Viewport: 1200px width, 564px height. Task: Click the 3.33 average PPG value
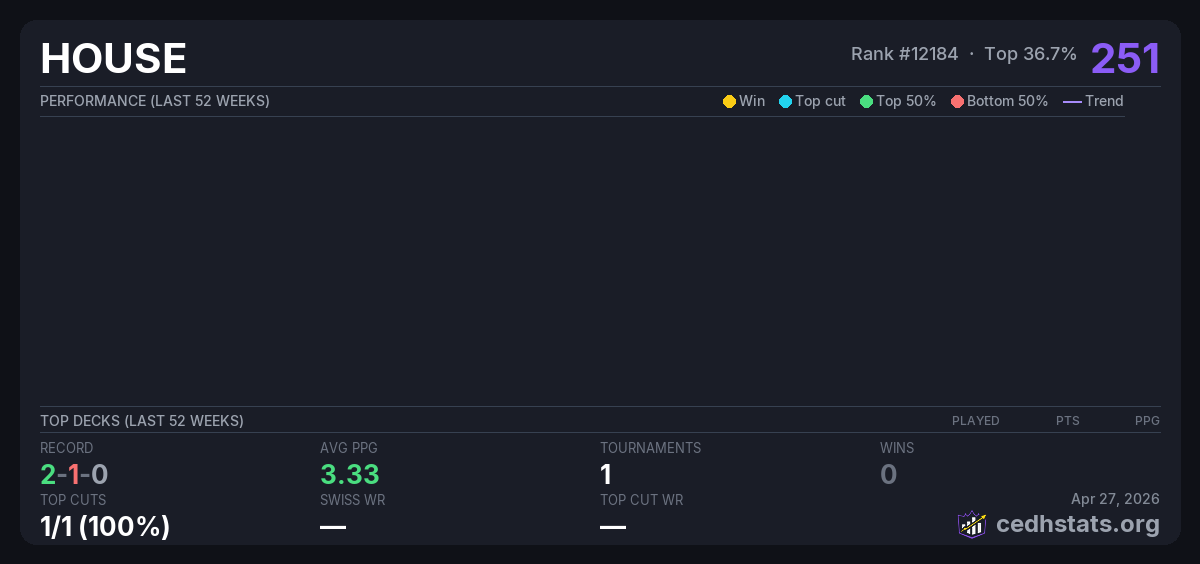pyautogui.click(x=350, y=474)
